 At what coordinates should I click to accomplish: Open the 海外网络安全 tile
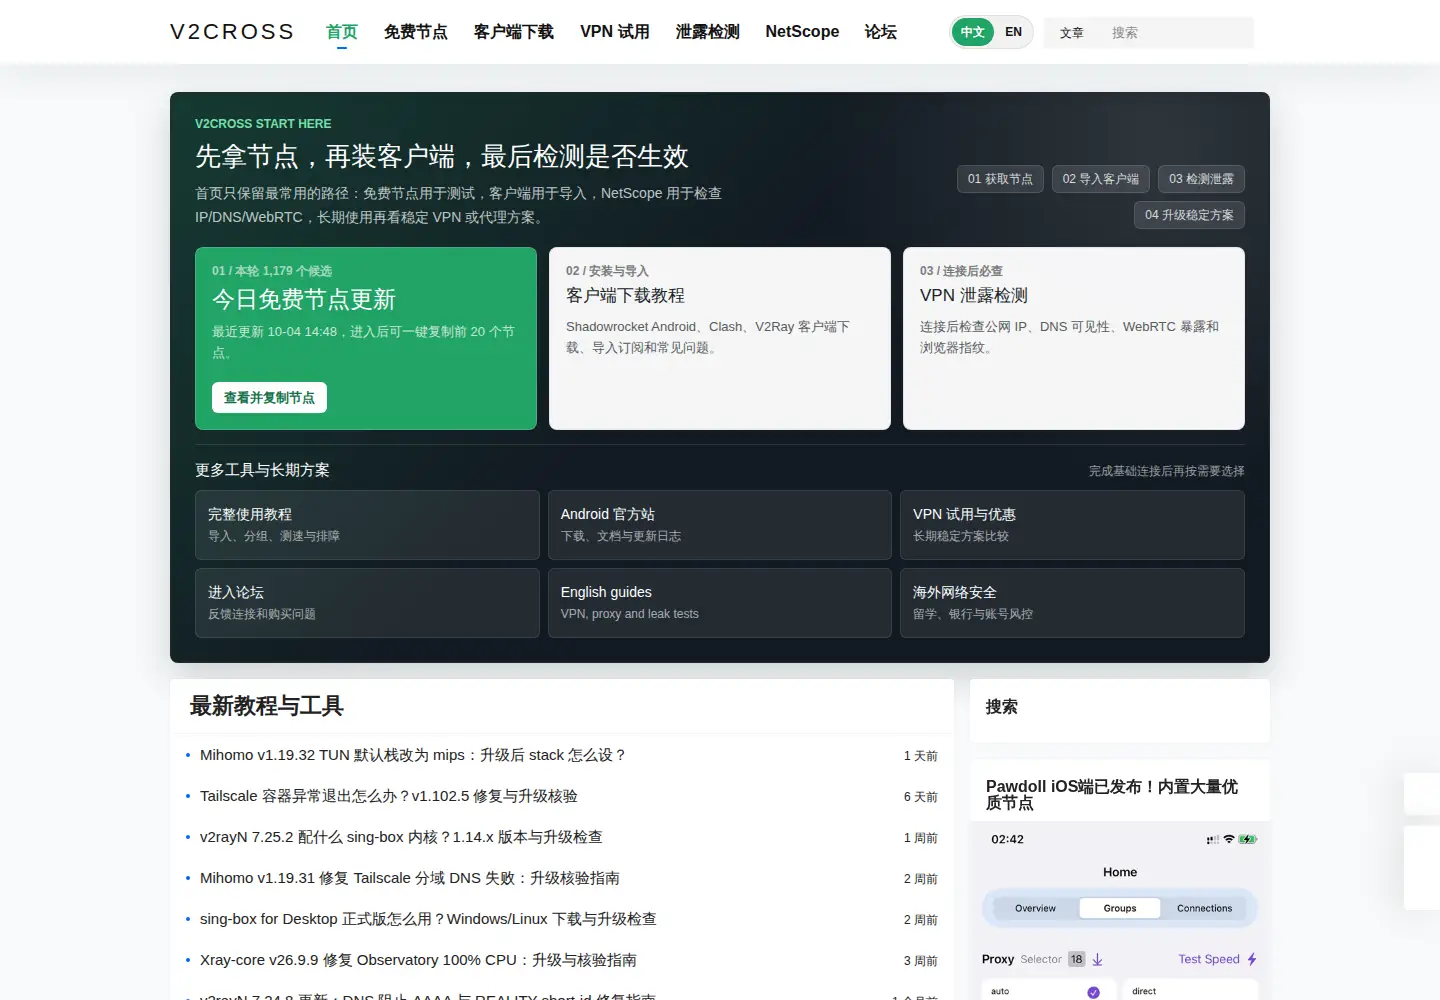click(x=1072, y=603)
